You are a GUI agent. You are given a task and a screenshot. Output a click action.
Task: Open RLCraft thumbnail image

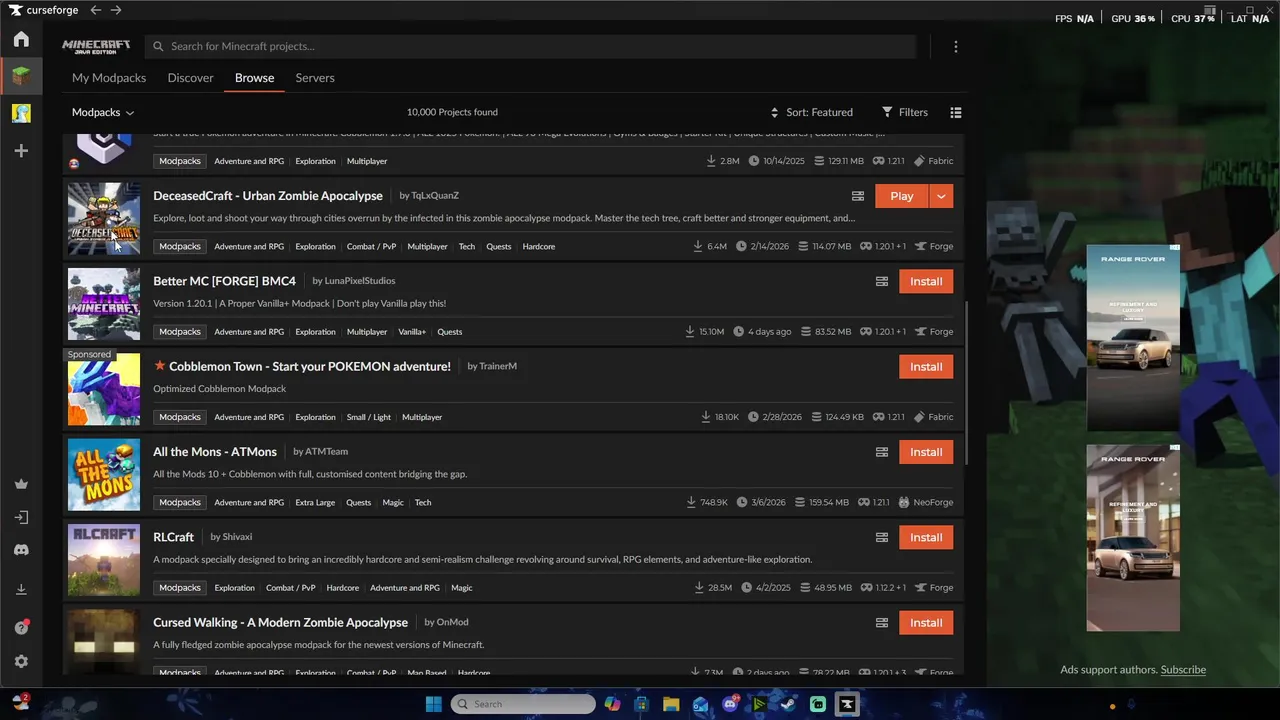coord(104,560)
